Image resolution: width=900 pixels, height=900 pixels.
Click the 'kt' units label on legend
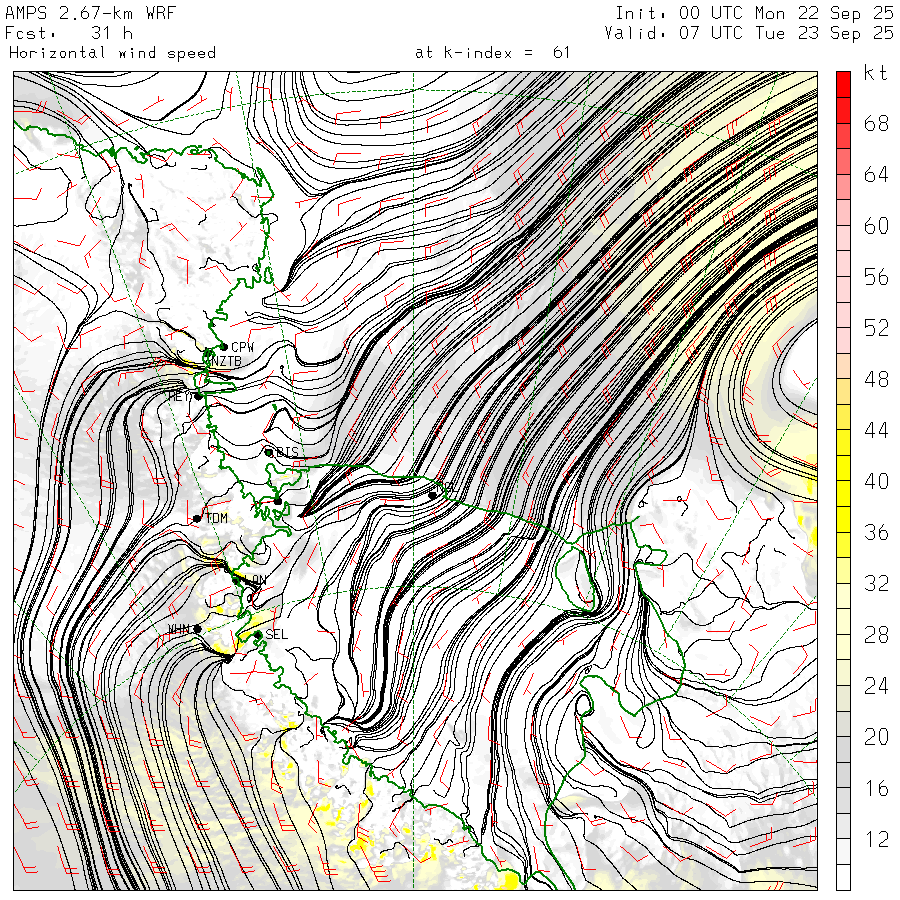[875, 73]
